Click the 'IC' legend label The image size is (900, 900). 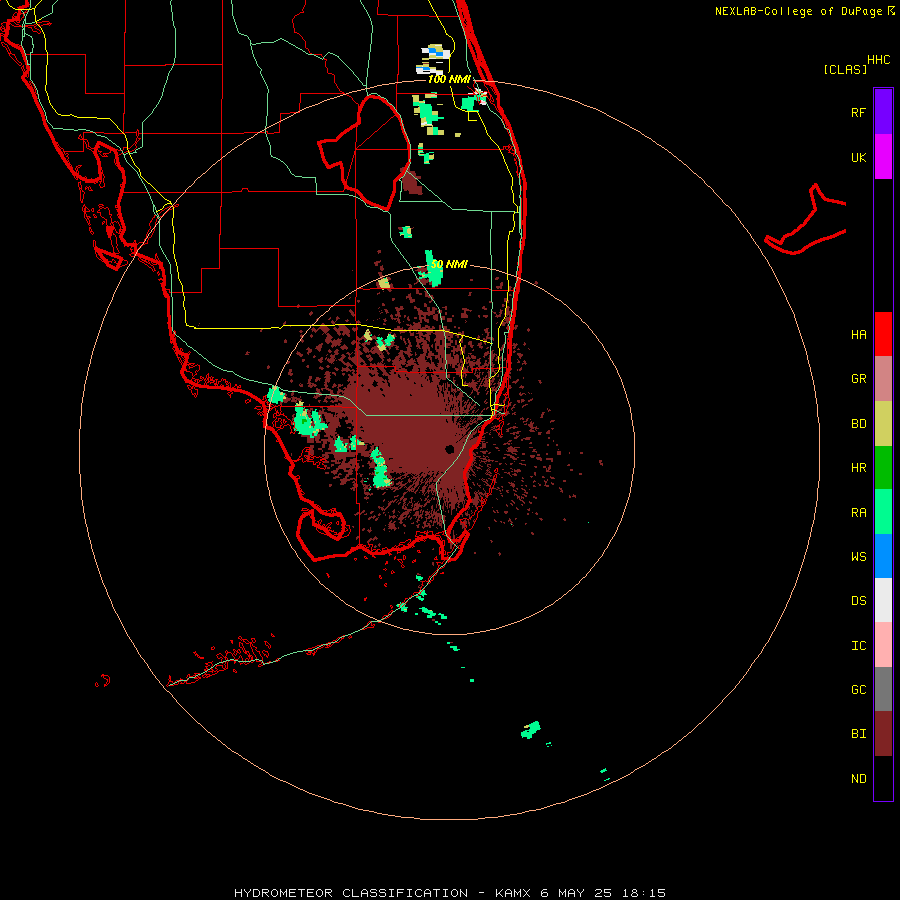click(x=858, y=646)
